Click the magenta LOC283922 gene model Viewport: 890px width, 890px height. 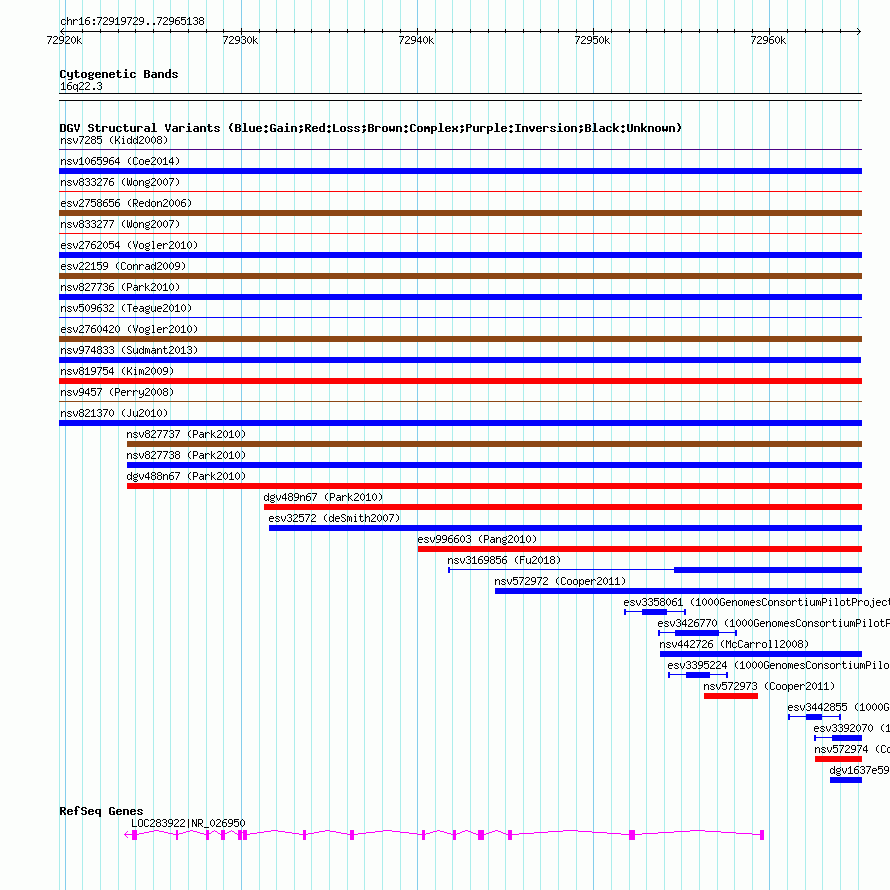[444, 834]
